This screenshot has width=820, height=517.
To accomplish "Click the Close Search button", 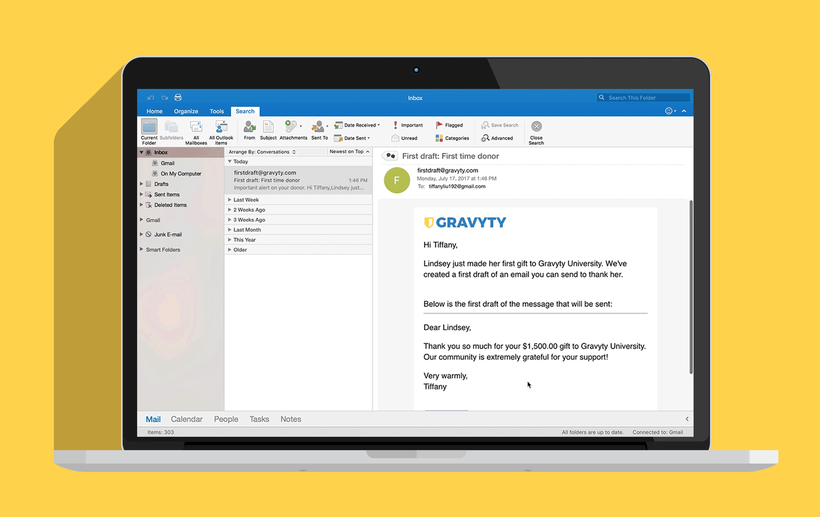I will 536,132.
